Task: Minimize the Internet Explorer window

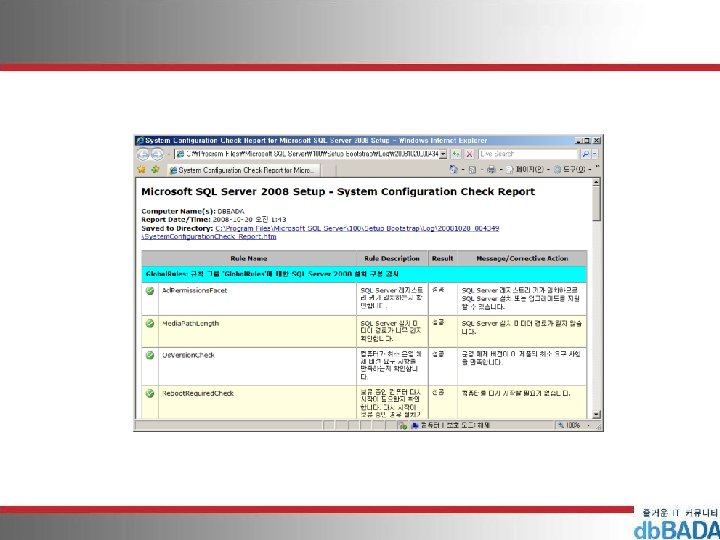Action: pos(578,141)
